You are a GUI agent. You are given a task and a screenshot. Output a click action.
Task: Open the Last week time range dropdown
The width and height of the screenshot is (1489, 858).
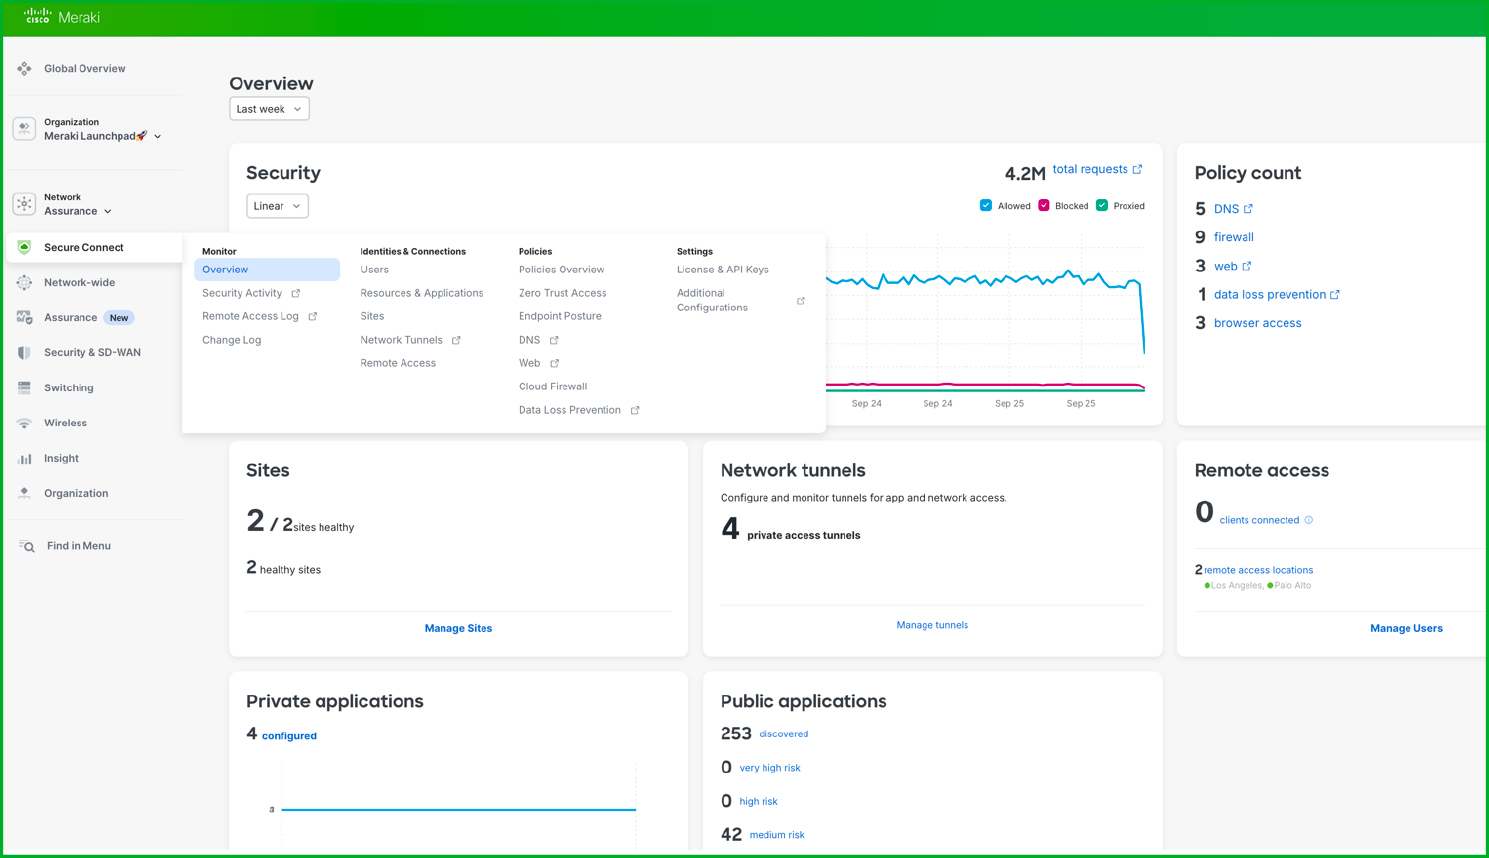(269, 109)
